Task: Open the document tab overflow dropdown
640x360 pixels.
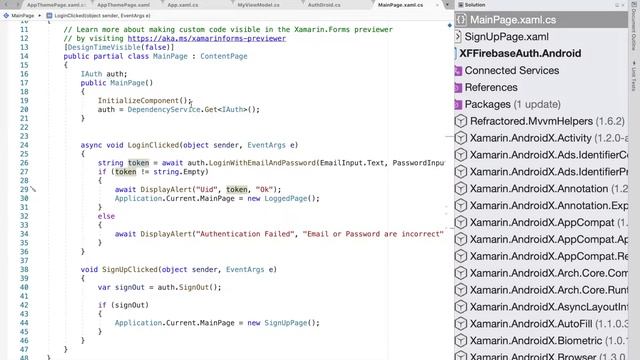Action: tap(447, 5)
